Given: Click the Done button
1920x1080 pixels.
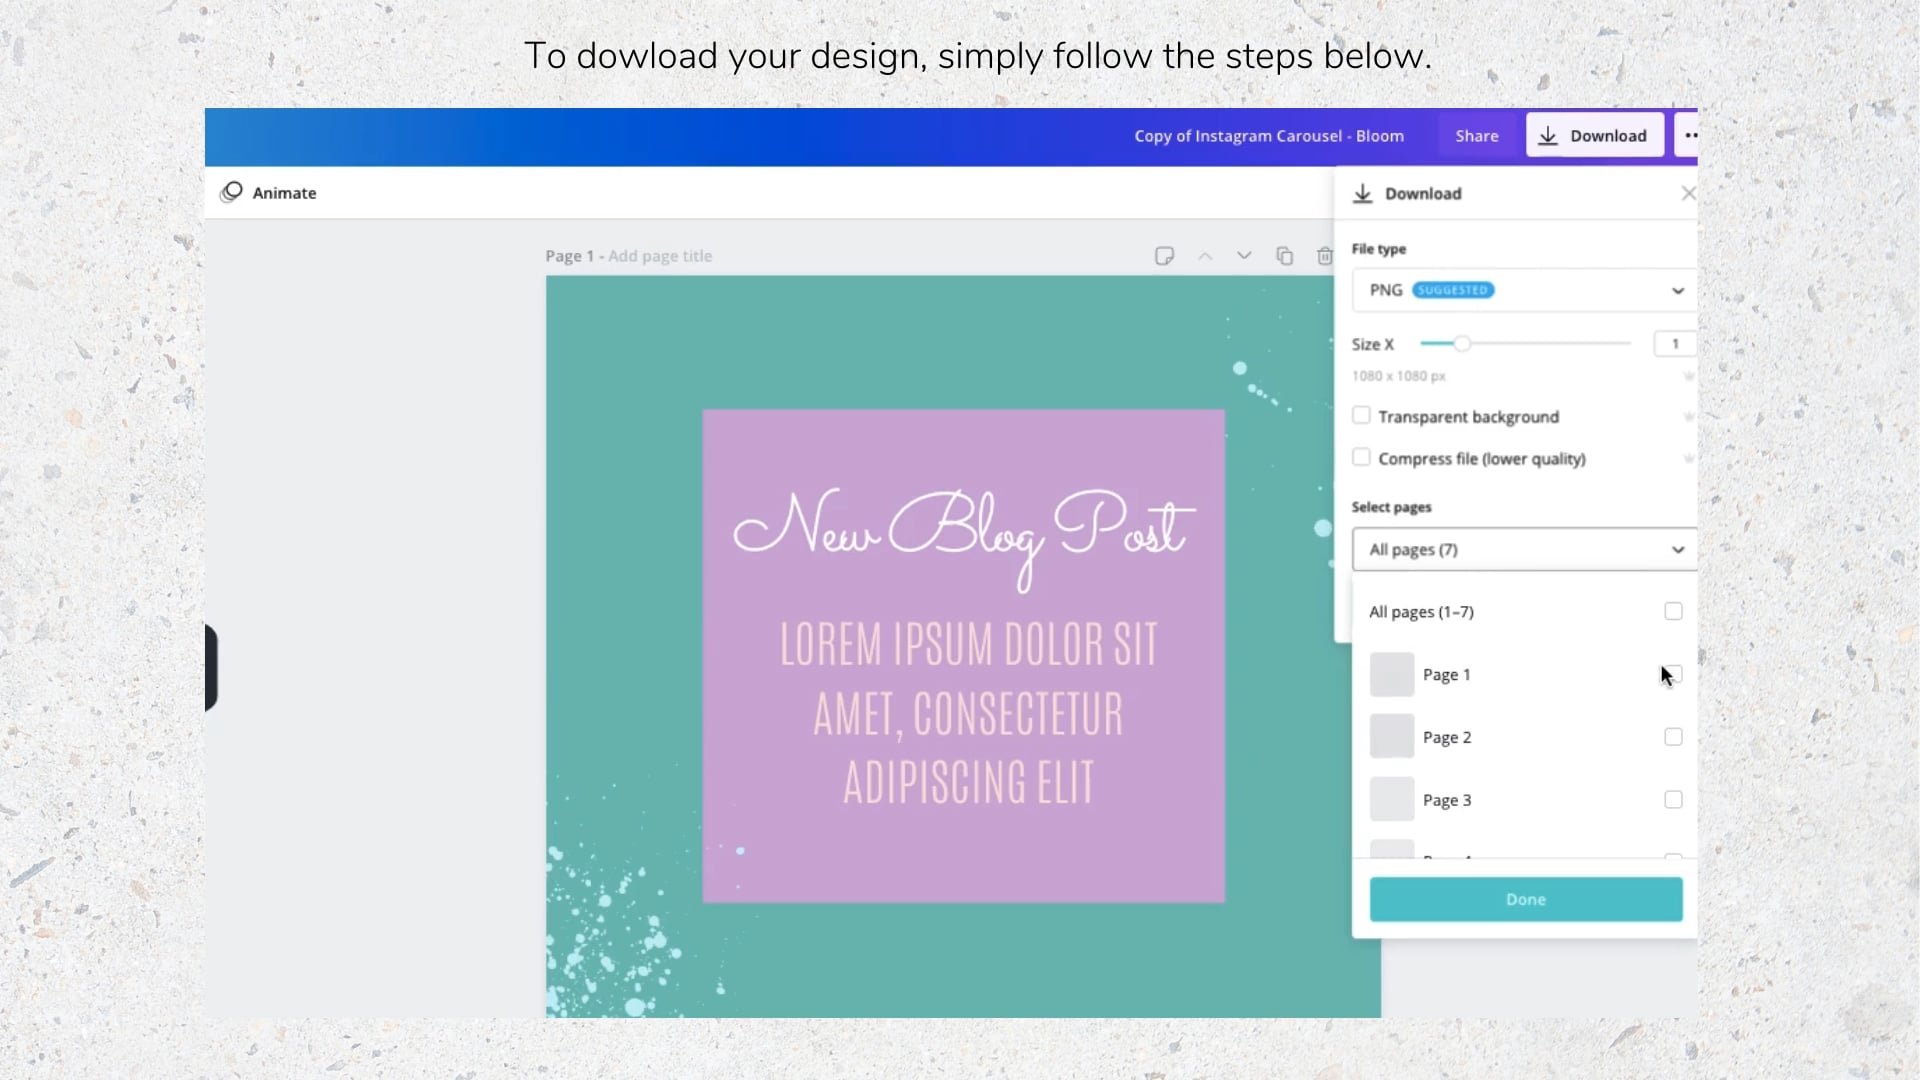Looking at the screenshot, I should [1526, 899].
